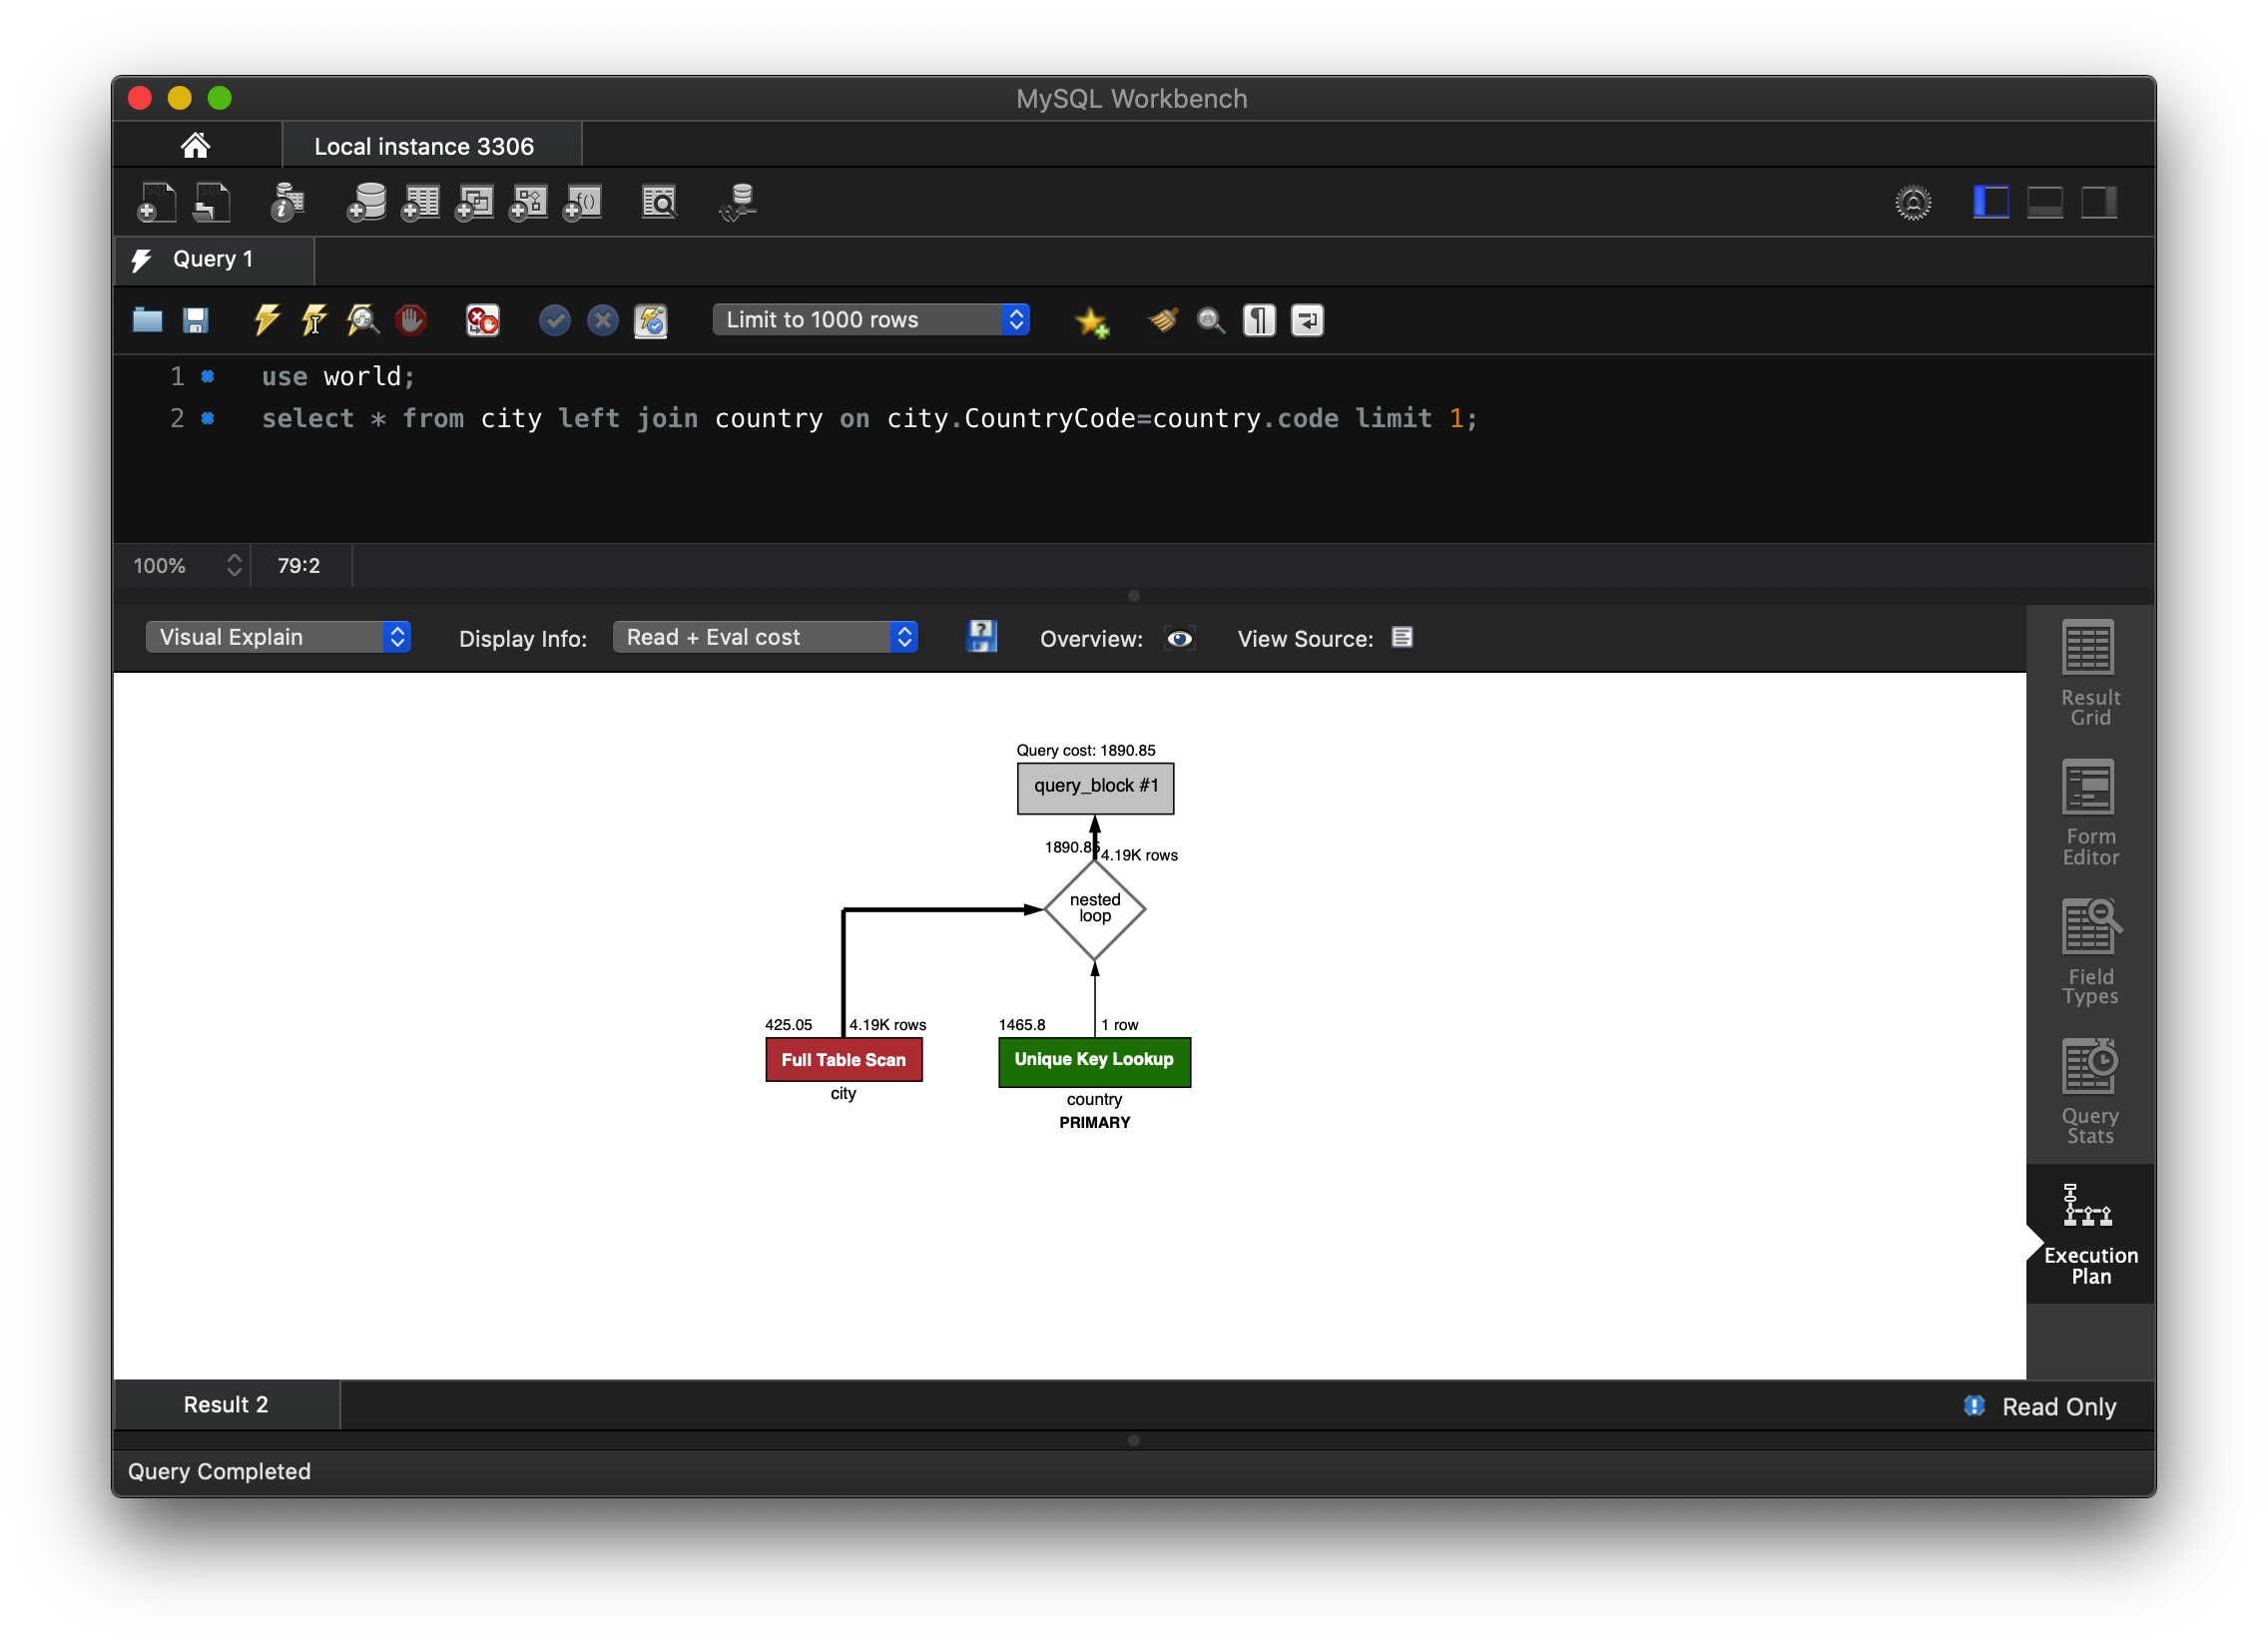Click the red stop execution hand icon

[x=410, y=320]
